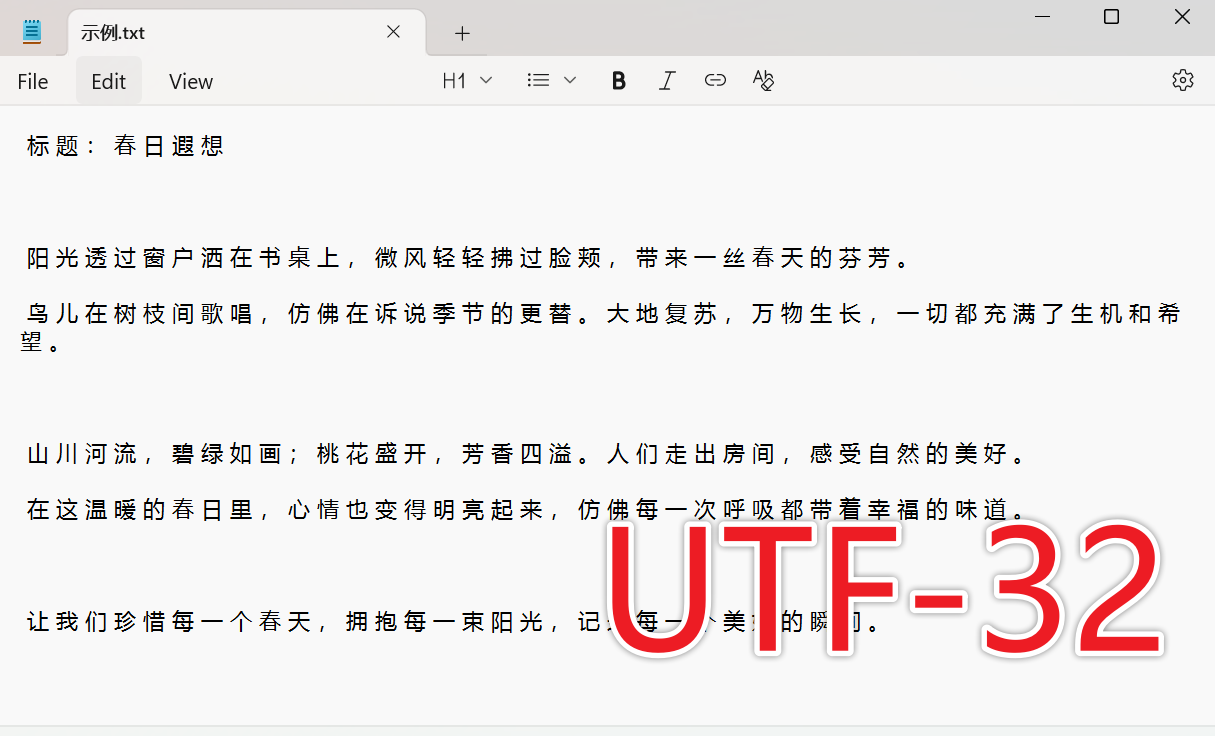The width and height of the screenshot is (1215, 736).
Task: Open the Edit menu
Action: [x=108, y=81]
